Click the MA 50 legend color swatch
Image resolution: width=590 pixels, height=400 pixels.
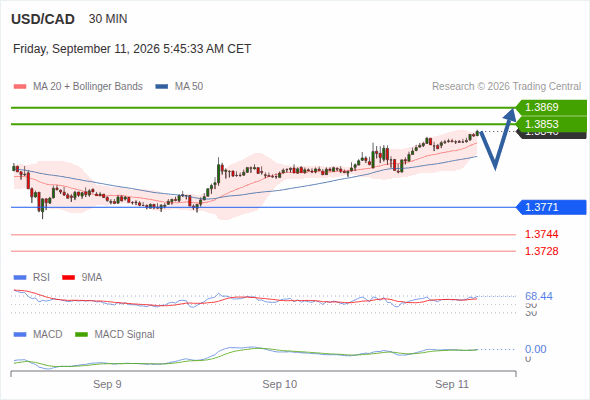click(x=162, y=87)
